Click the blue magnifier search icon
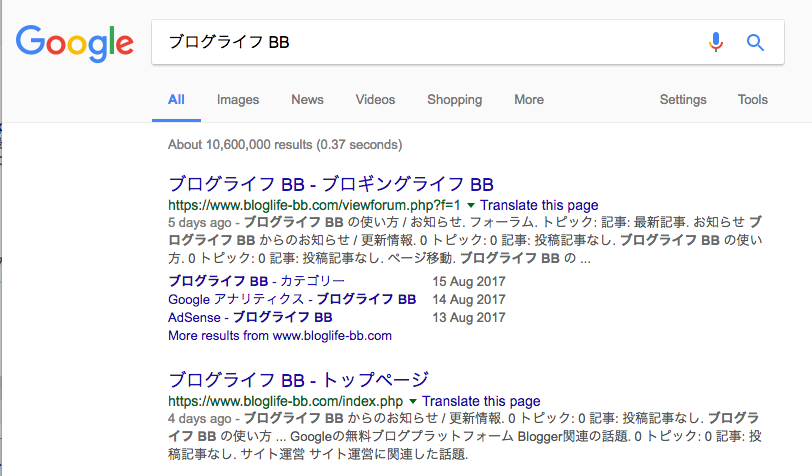812x476 pixels. 755,42
